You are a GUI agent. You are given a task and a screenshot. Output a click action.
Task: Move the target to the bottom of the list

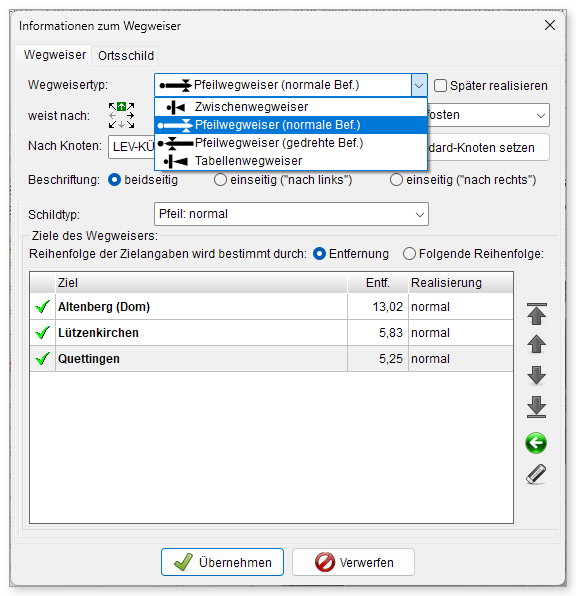click(536, 407)
